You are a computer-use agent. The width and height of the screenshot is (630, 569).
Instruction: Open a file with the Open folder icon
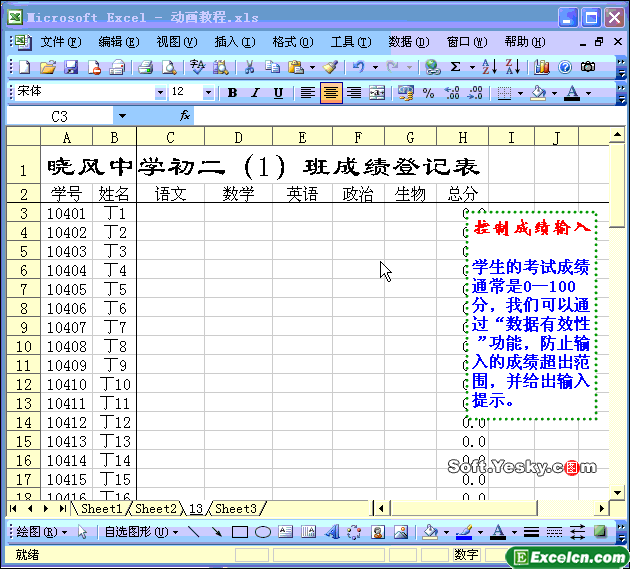pos(48,67)
